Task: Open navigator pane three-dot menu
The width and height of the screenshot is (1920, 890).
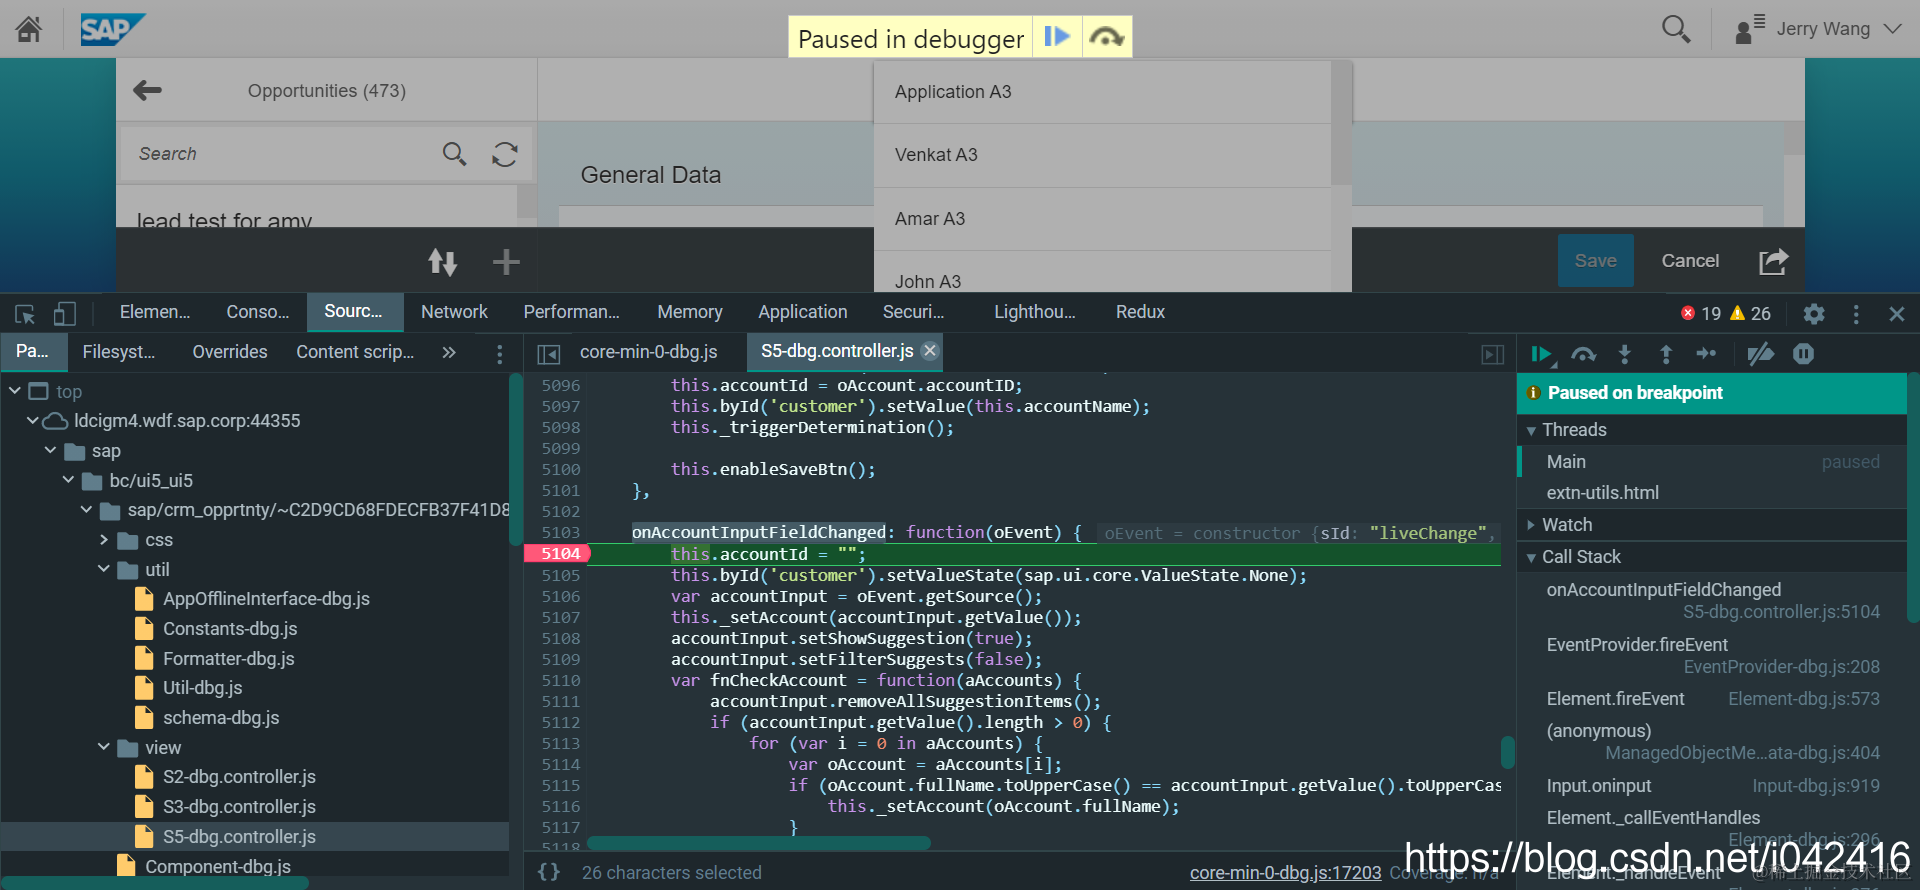Action: click(500, 354)
